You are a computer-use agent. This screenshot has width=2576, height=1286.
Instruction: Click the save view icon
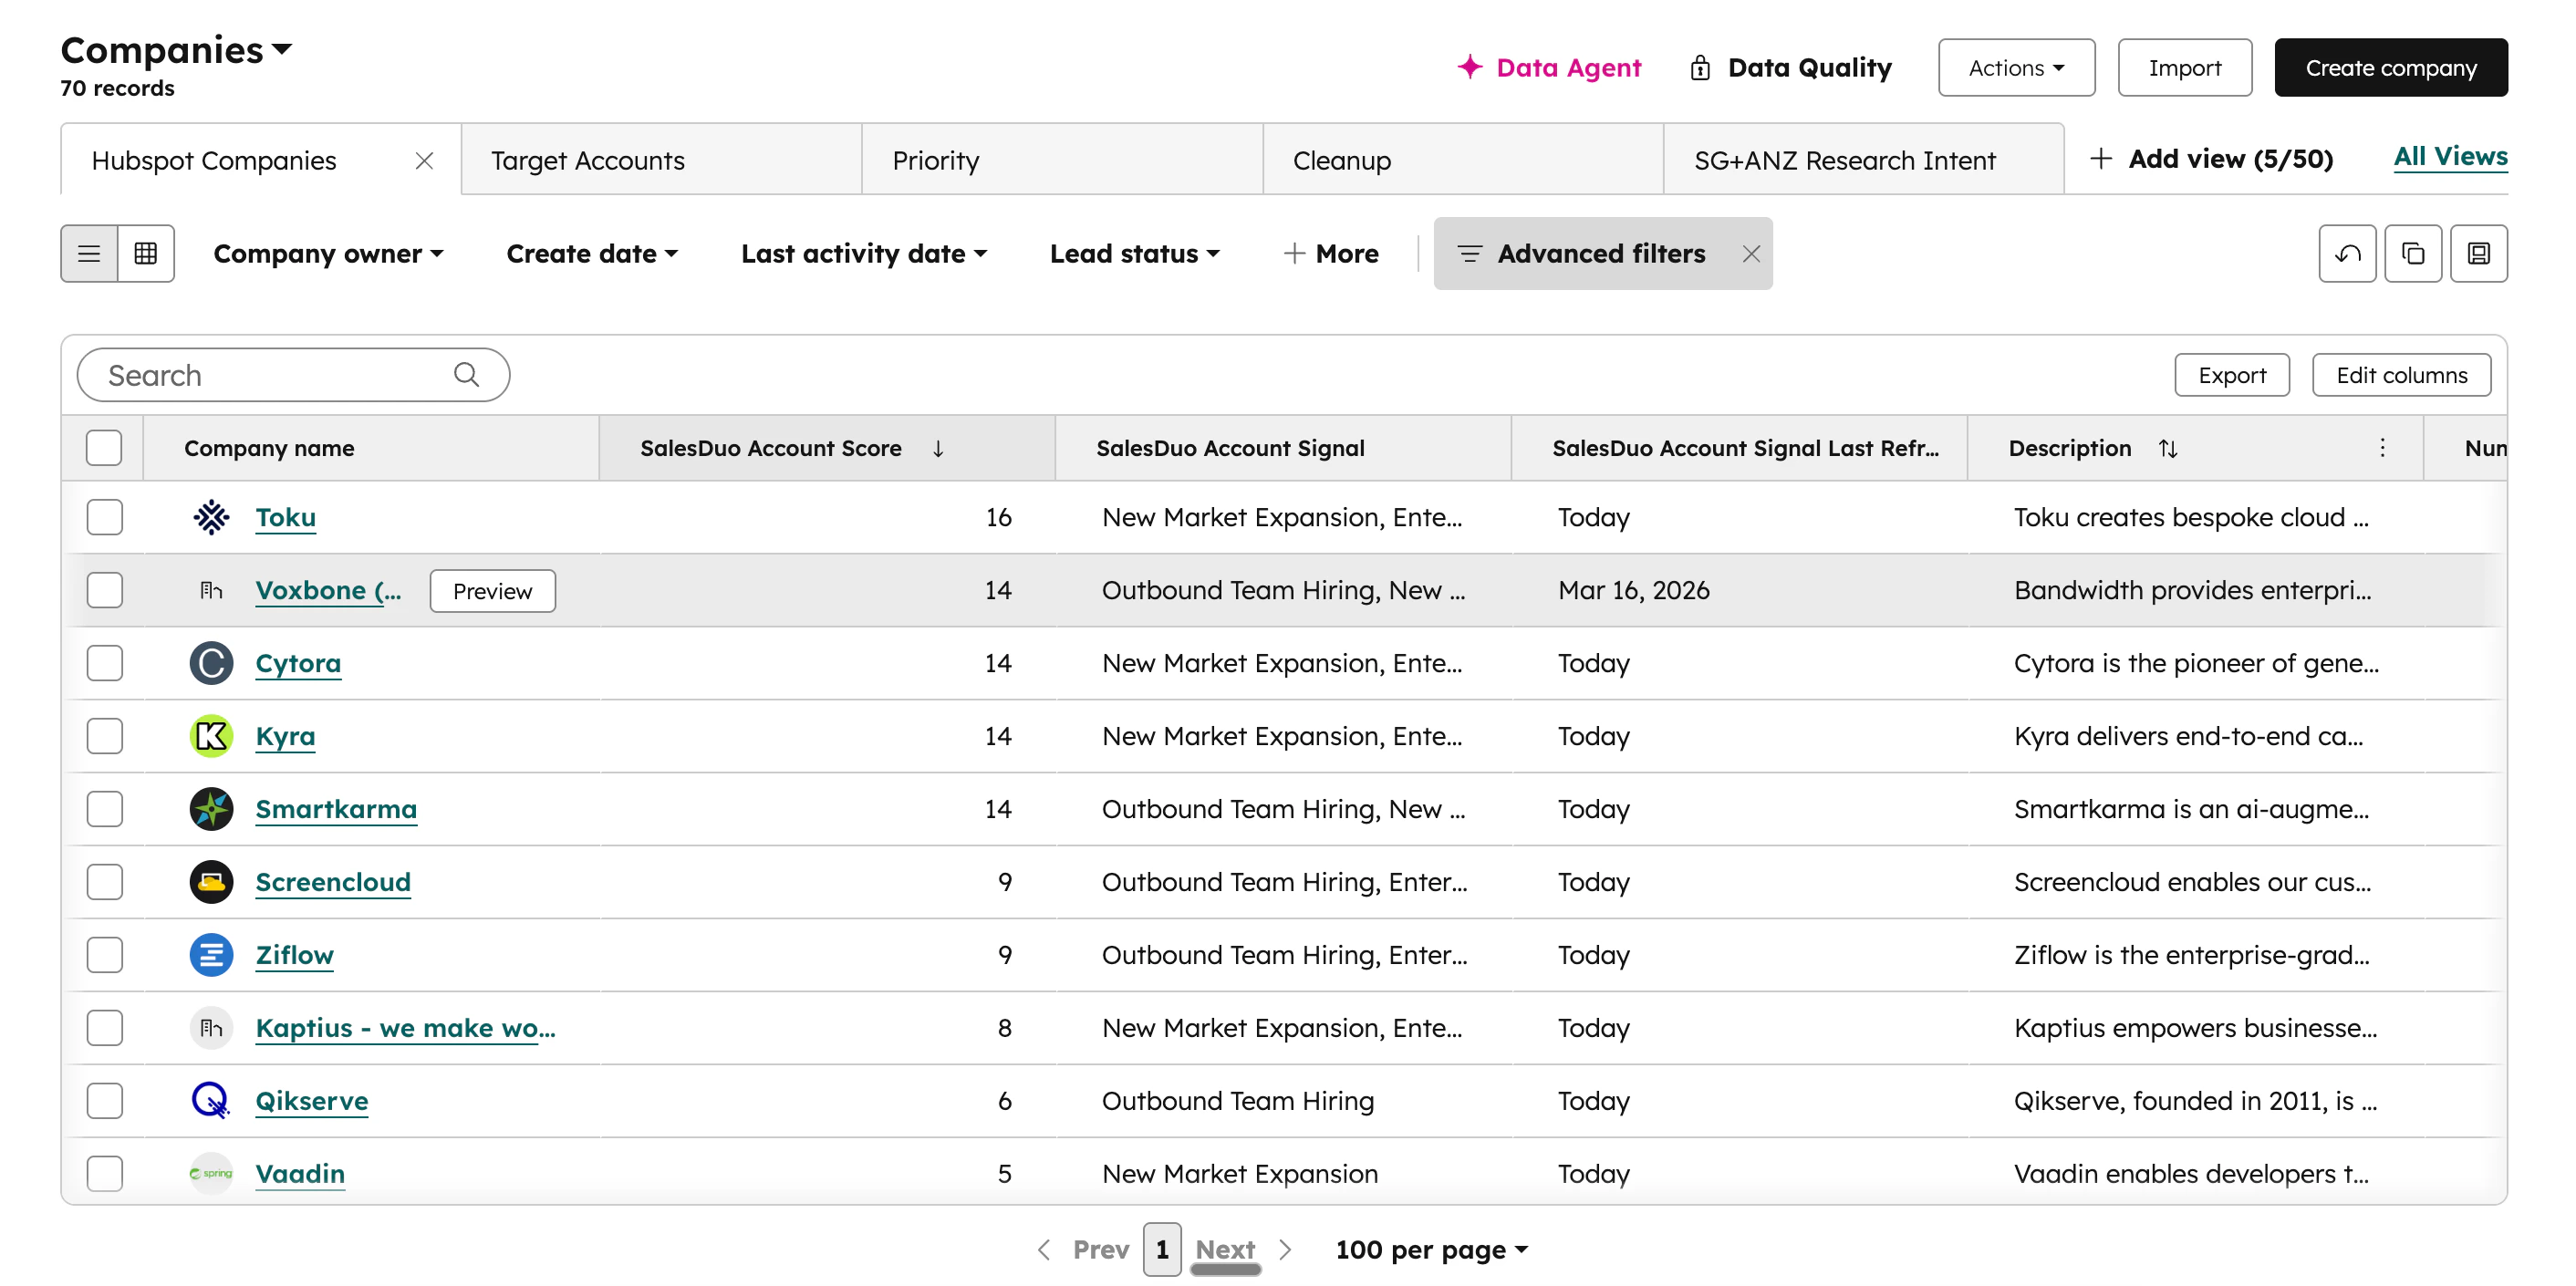pyautogui.click(x=2478, y=254)
